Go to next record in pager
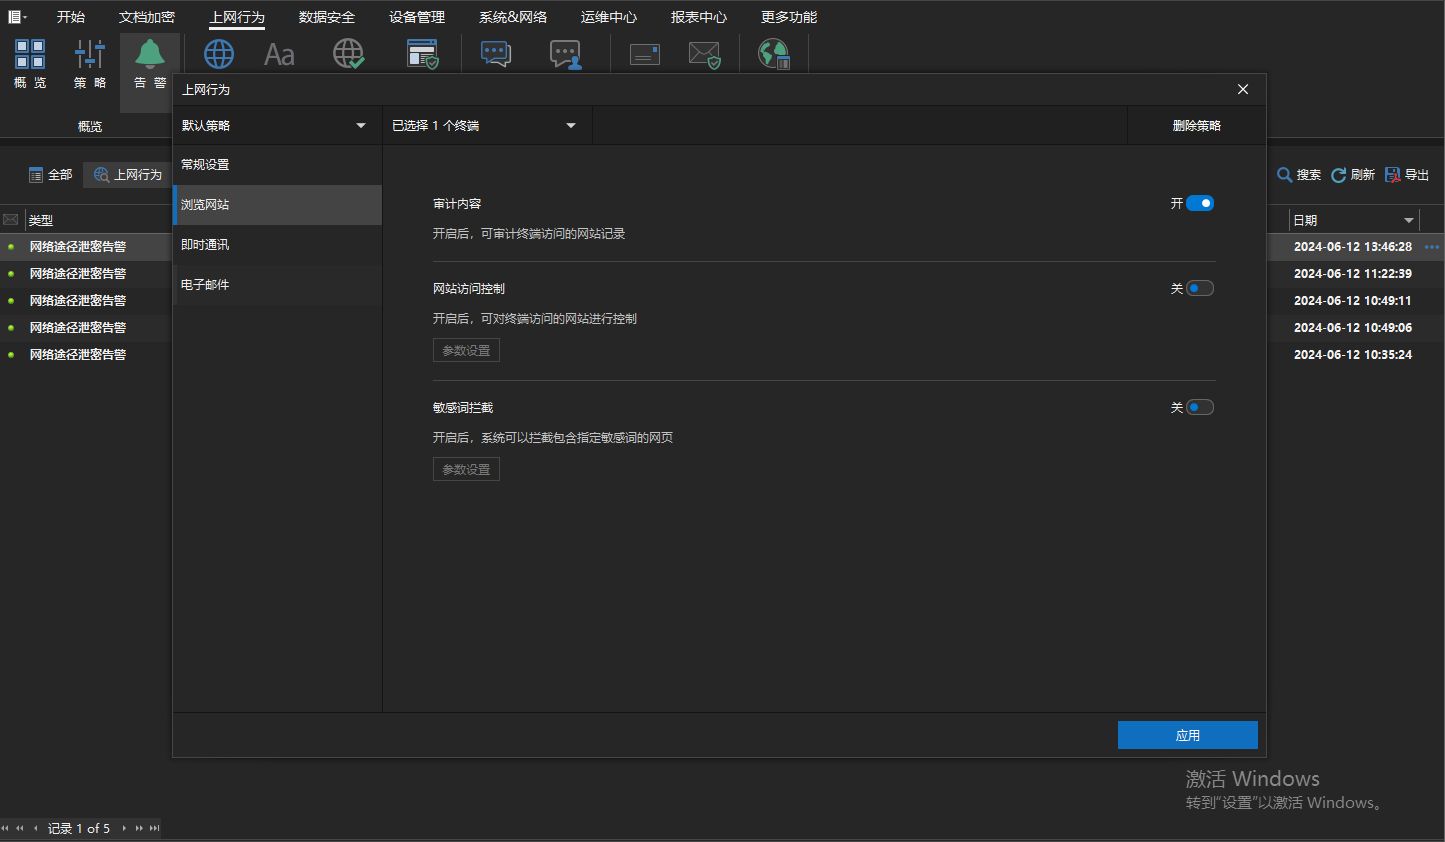Viewport: 1445px width, 842px height. coord(124,828)
